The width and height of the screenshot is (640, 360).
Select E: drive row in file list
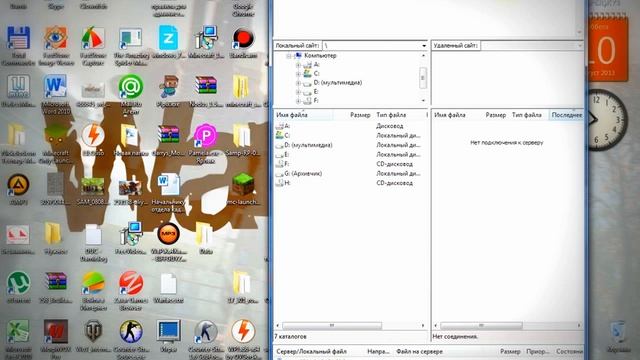pyautogui.click(x=350, y=155)
